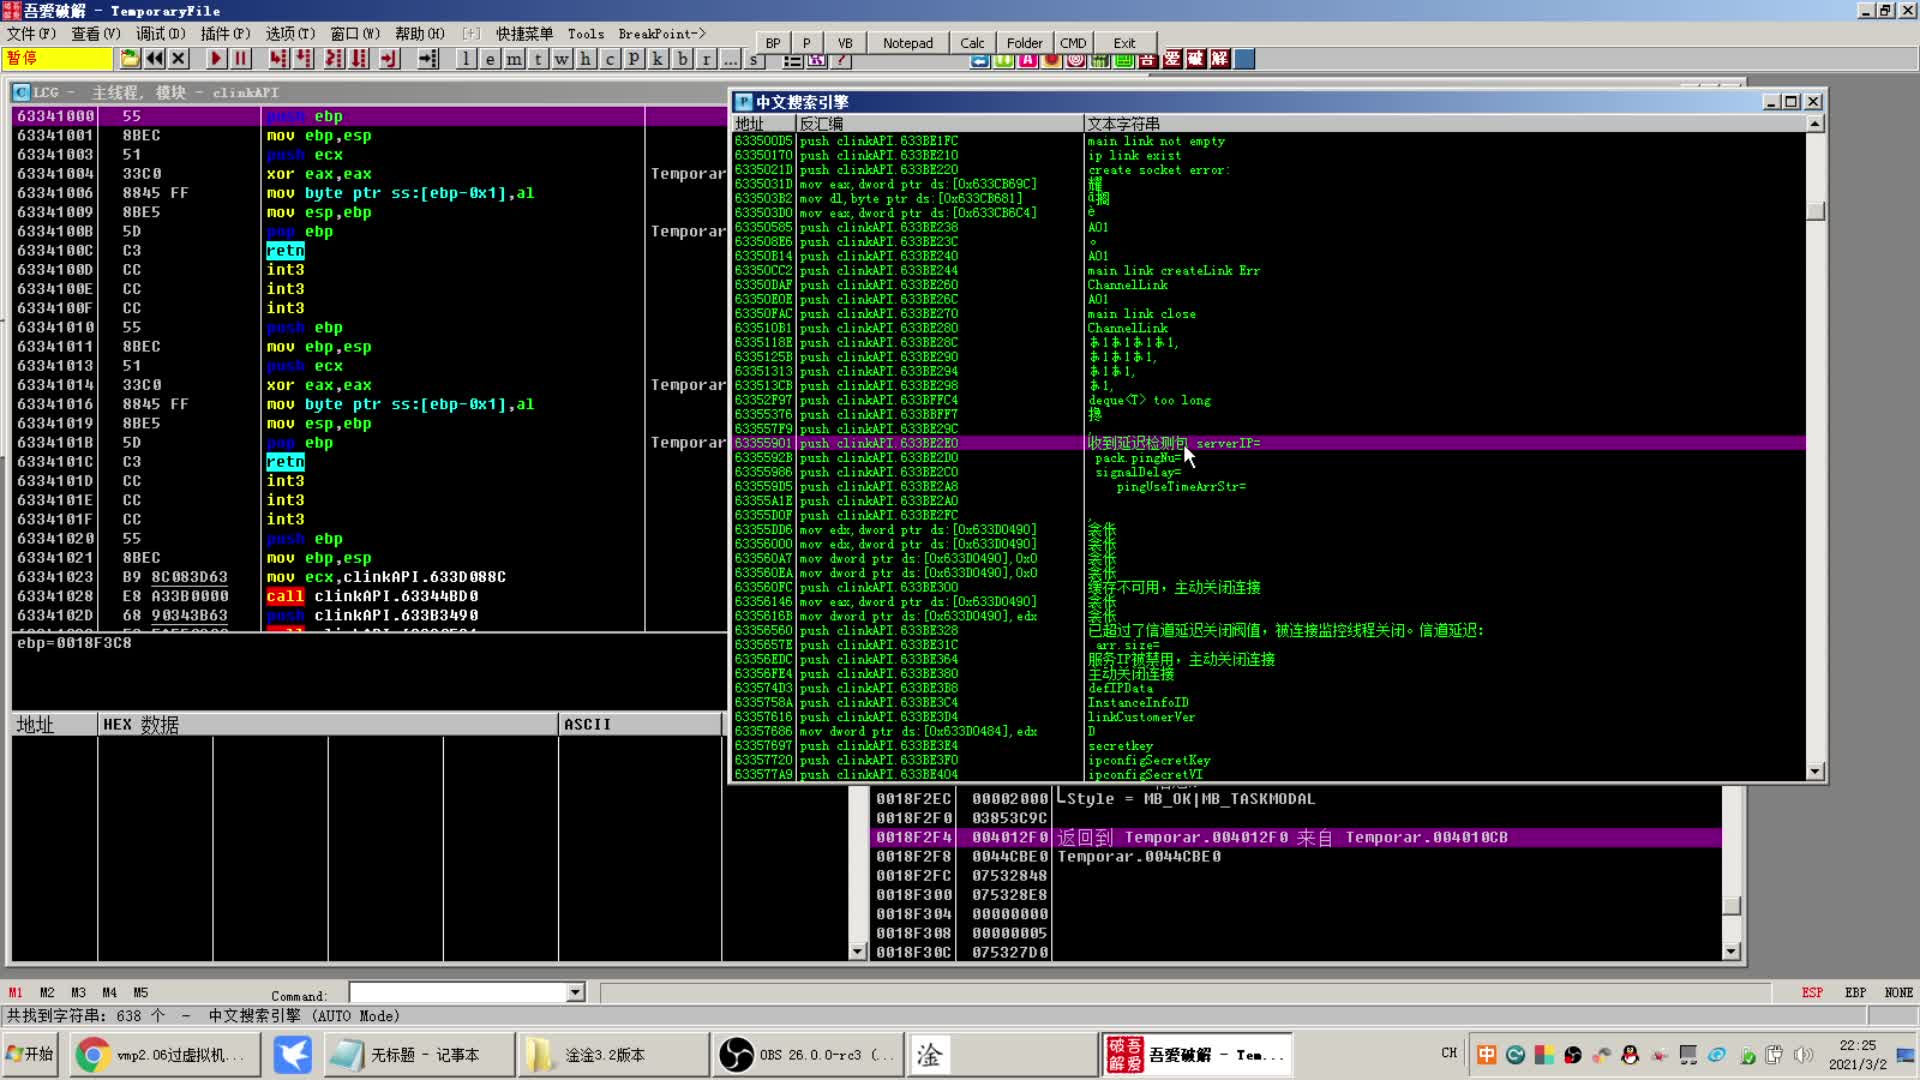Click the Calc calculator icon
The image size is (1920, 1080).
click(x=973, y=42)
